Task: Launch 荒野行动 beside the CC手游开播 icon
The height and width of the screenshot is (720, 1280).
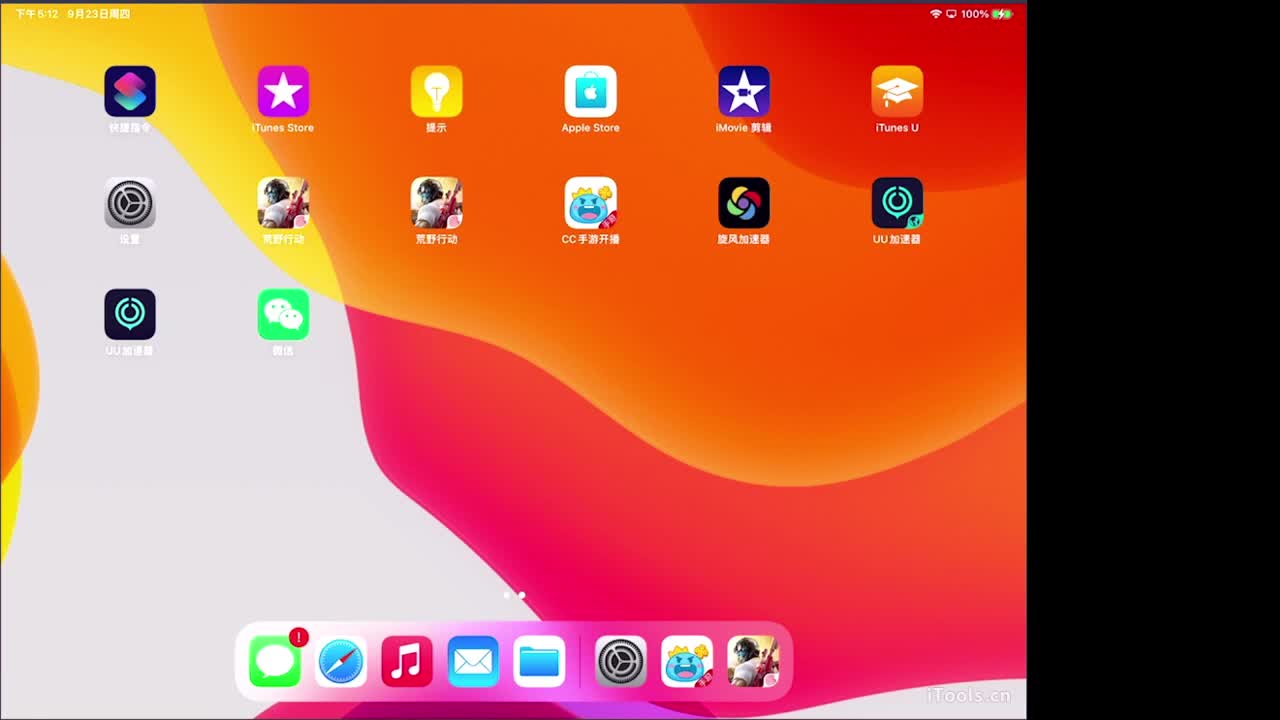Action: [x=437, y=203]
